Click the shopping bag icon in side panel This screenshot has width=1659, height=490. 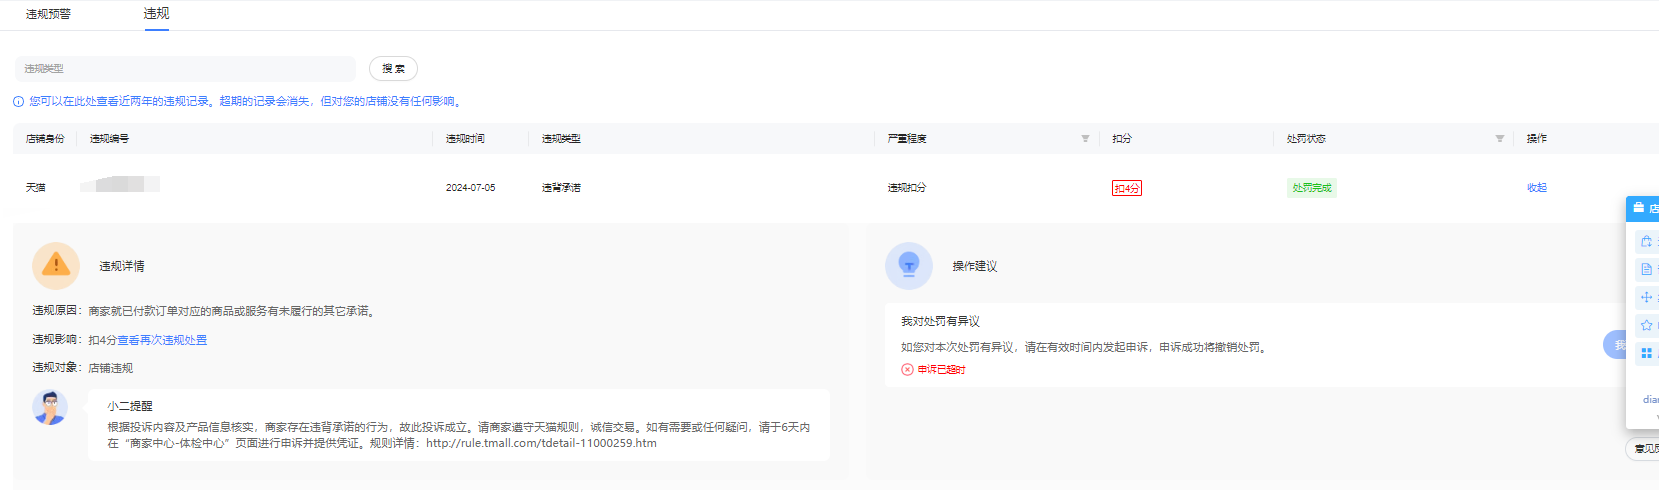tap(1646, 242)
